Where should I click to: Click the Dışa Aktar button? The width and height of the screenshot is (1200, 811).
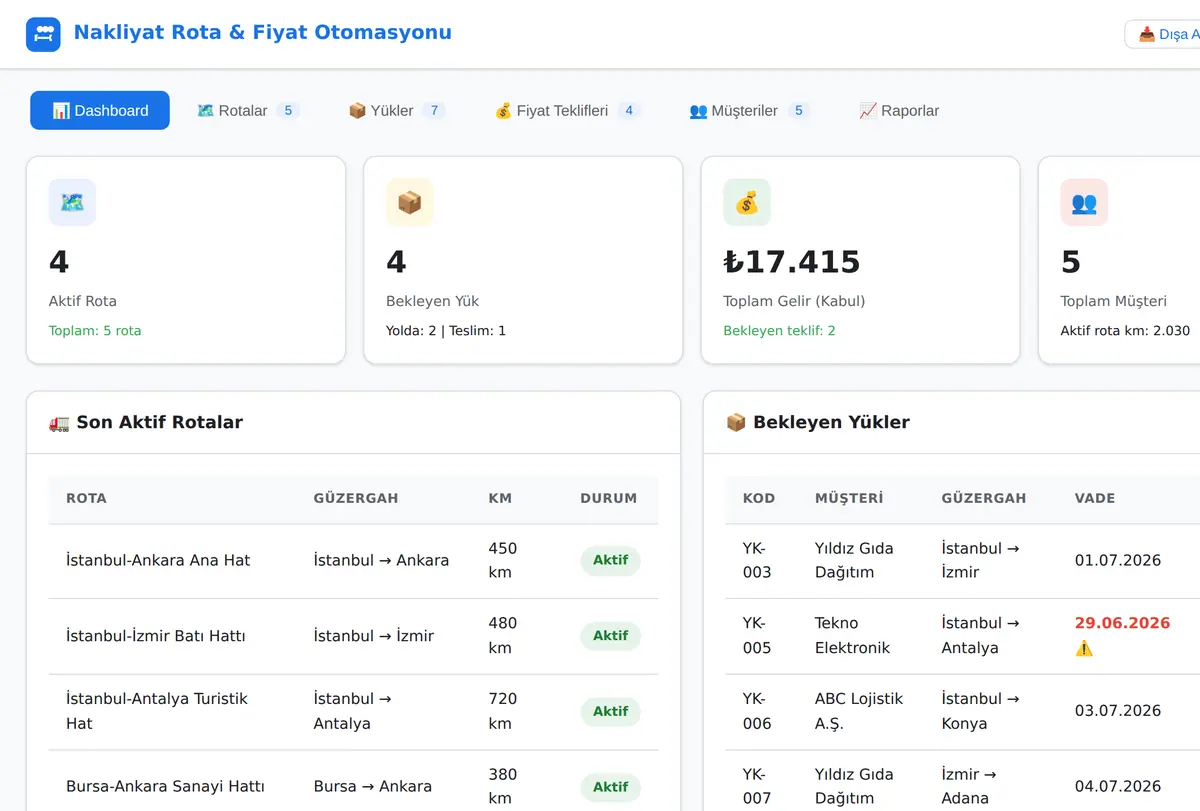(x=1163, y=34)
